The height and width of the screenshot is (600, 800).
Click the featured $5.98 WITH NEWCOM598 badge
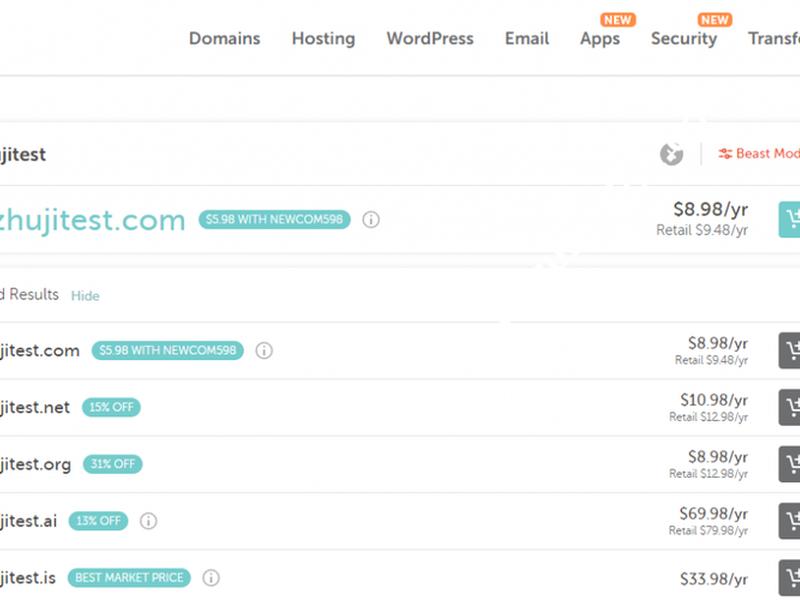[274, 219]
